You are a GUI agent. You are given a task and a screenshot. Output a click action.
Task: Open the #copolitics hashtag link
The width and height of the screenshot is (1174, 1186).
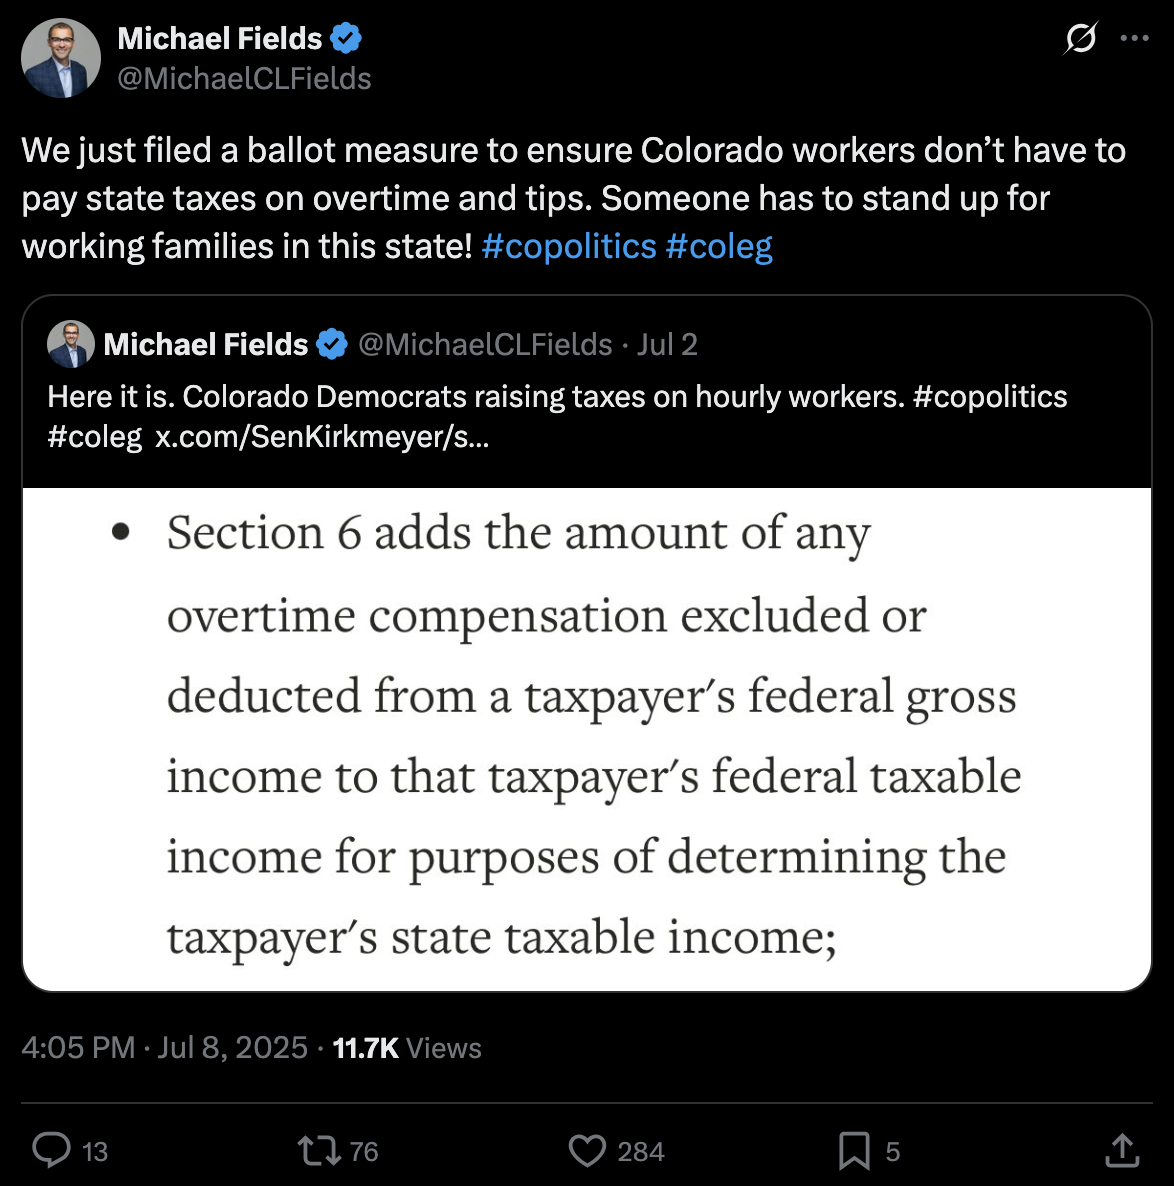click(x=568, y=246)
